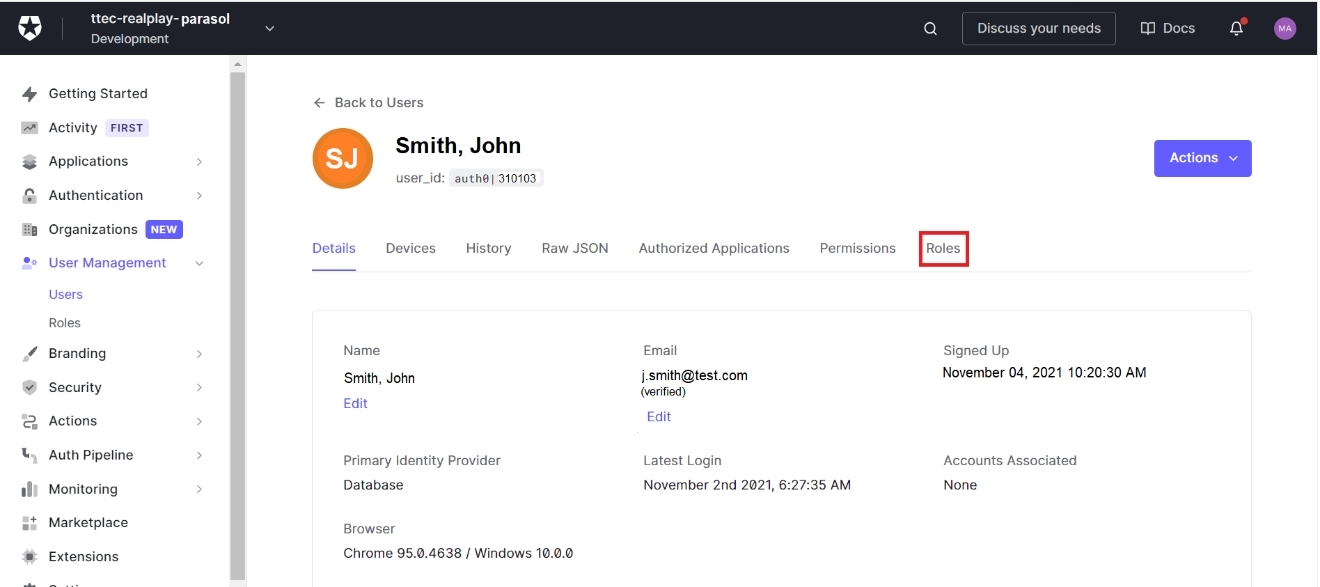This screenshot has width=1320, height=587.
Task: Switch to the Roles tab
Action: point(943,248)
